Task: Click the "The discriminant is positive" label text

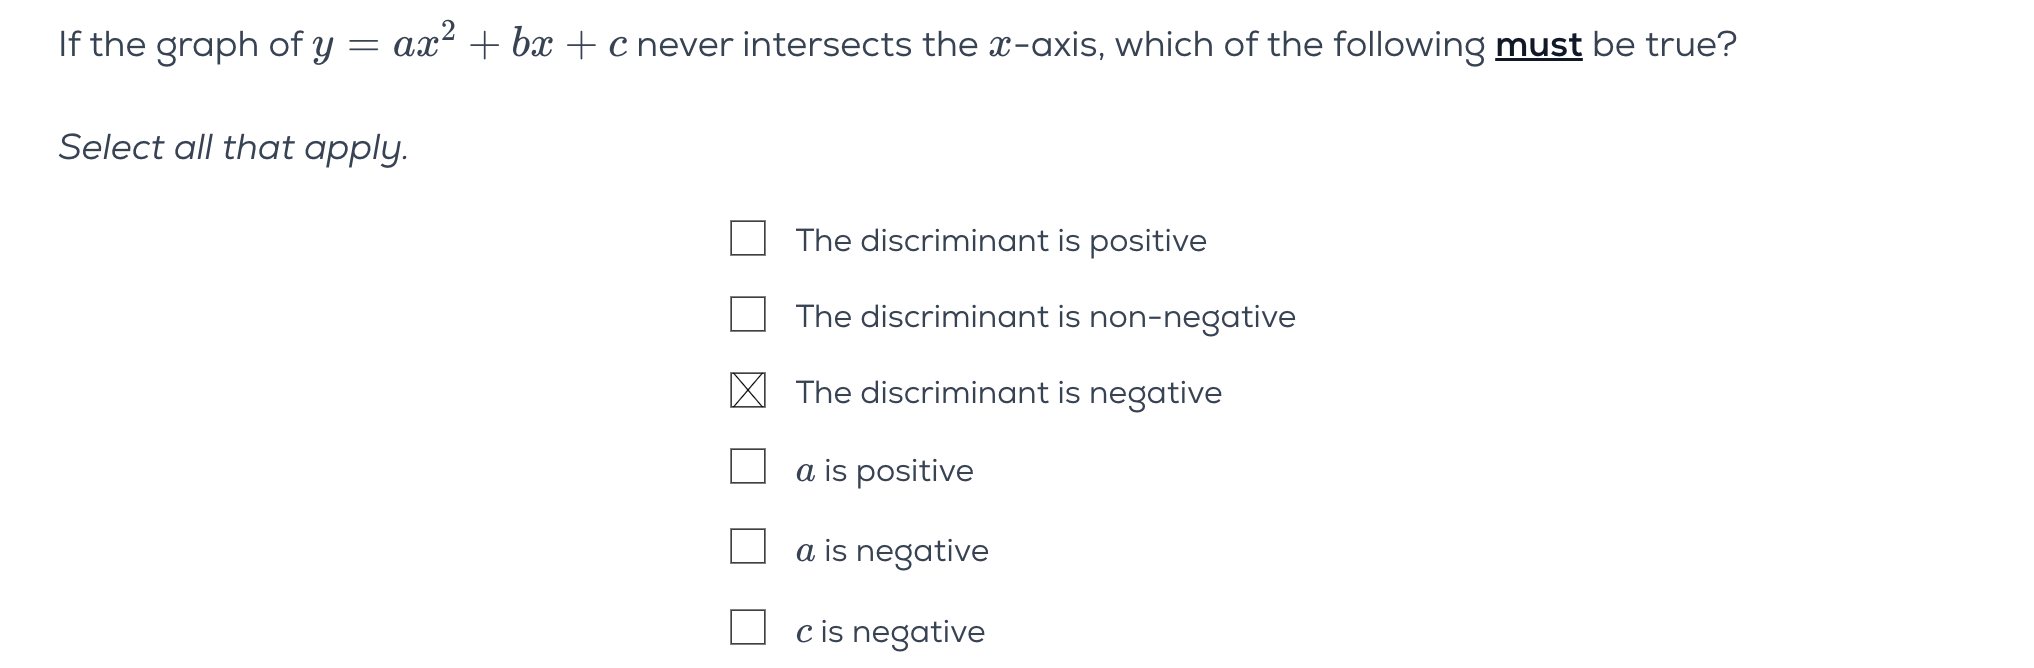Action: (x=1000, y=241)
